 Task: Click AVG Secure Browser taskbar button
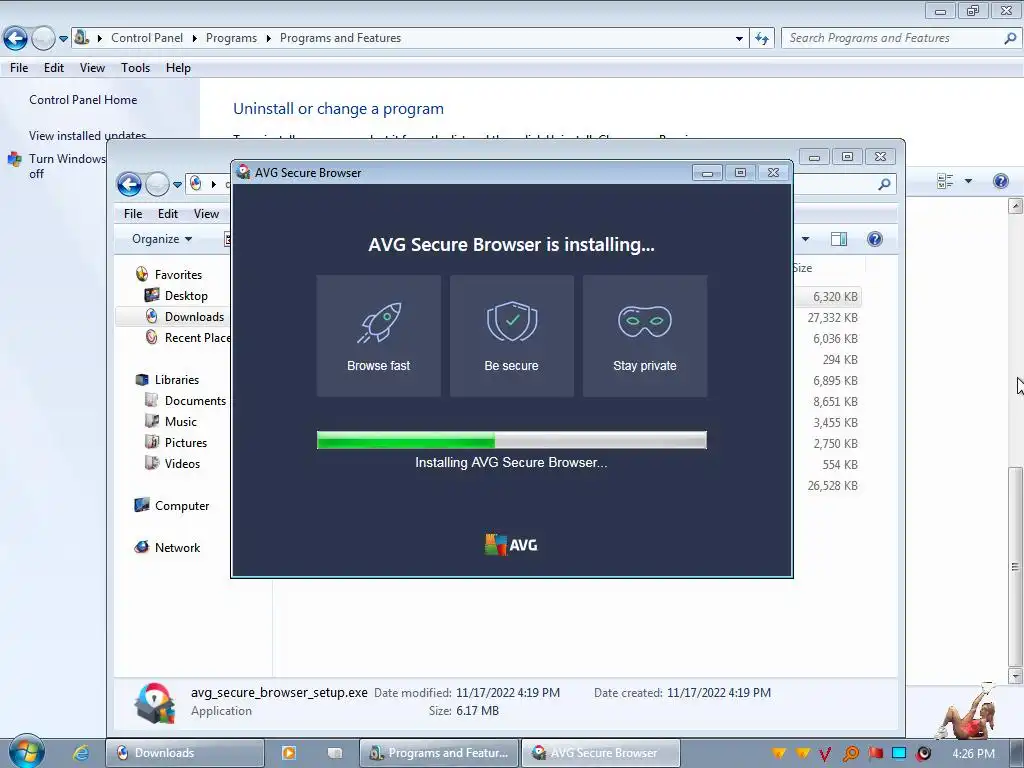[x=600, y=753]
